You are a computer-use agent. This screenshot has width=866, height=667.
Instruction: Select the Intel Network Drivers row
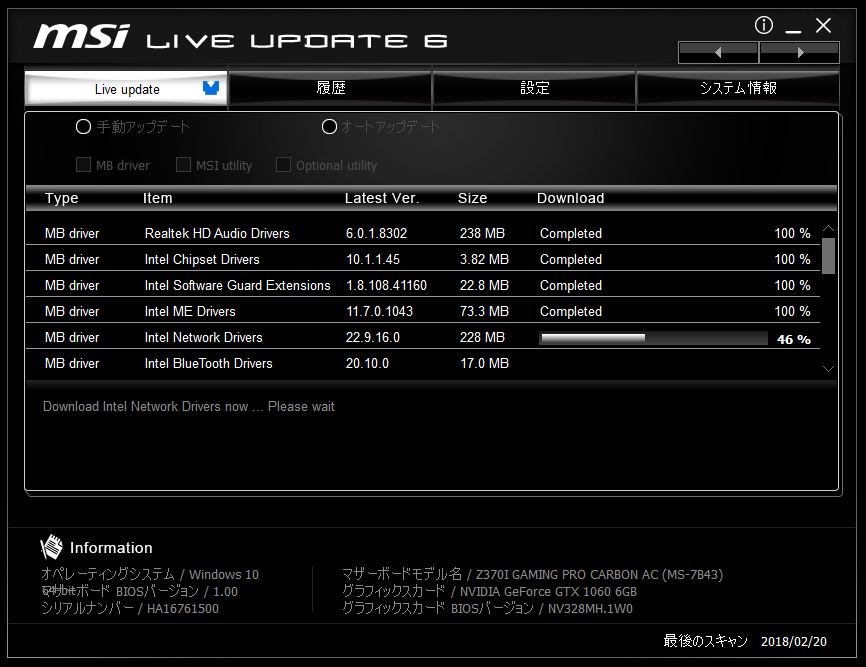(423, 337)
